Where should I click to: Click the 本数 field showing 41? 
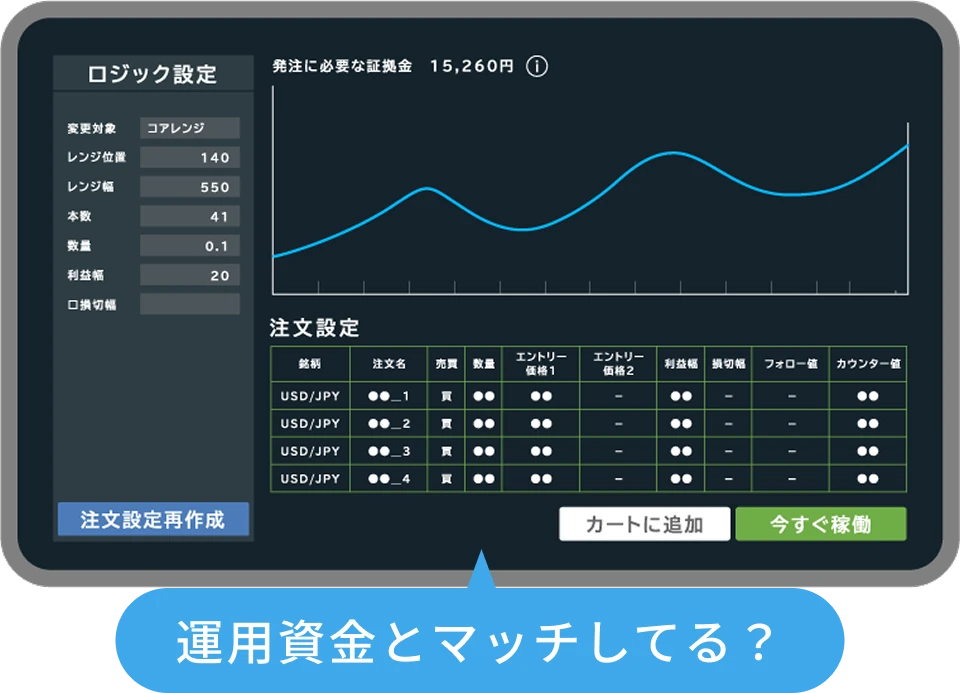coord(190,216)
